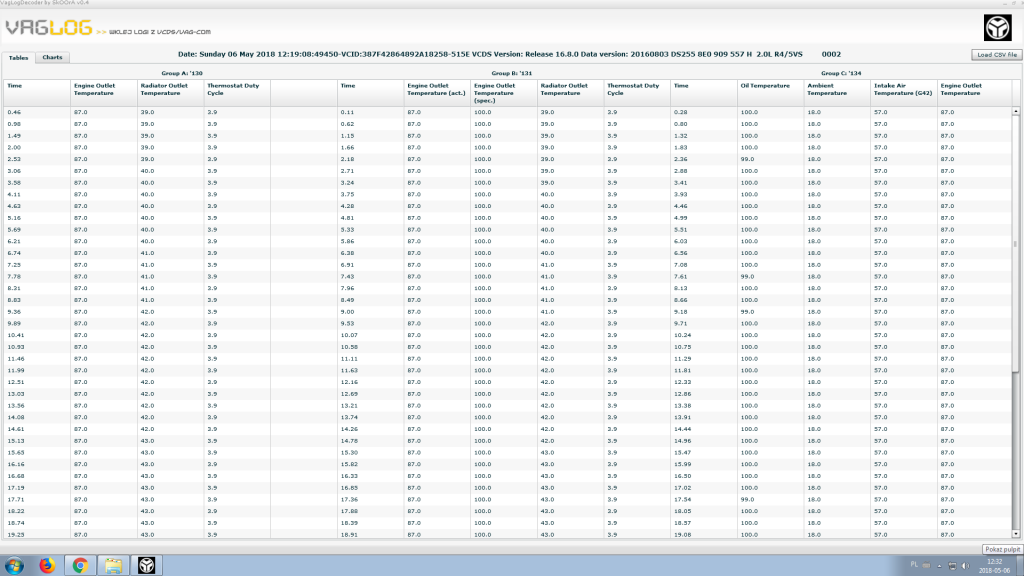1024x576 pixels.
Task: Click the VagLog cube logo icon
Action: 997,28
